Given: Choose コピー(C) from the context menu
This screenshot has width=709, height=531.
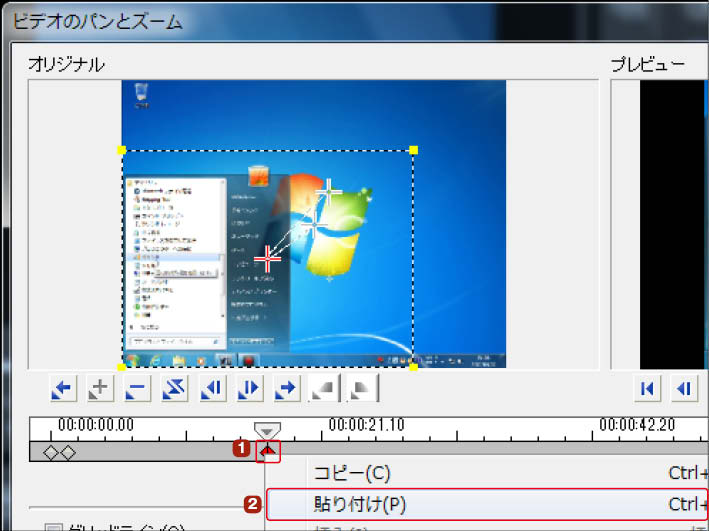Looking at the screenshot, I should tap(487, 474).
